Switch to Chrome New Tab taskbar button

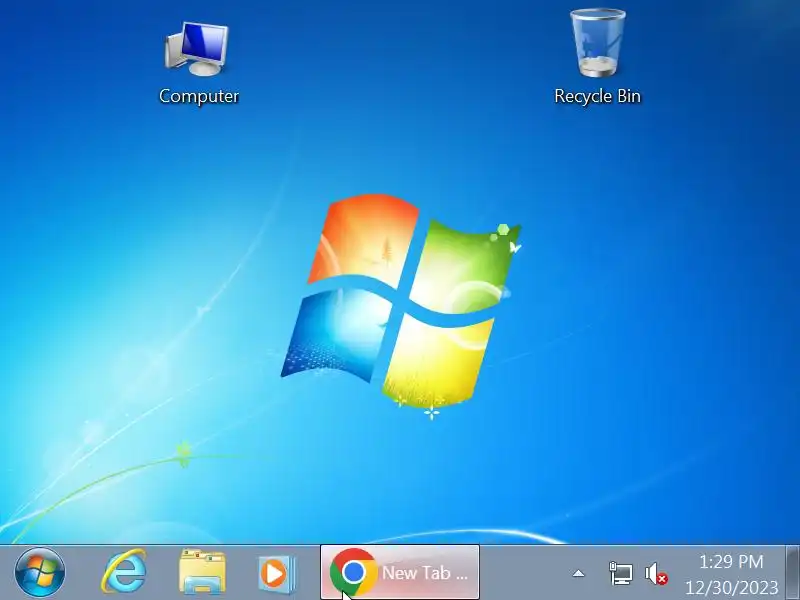pos(399,572)
